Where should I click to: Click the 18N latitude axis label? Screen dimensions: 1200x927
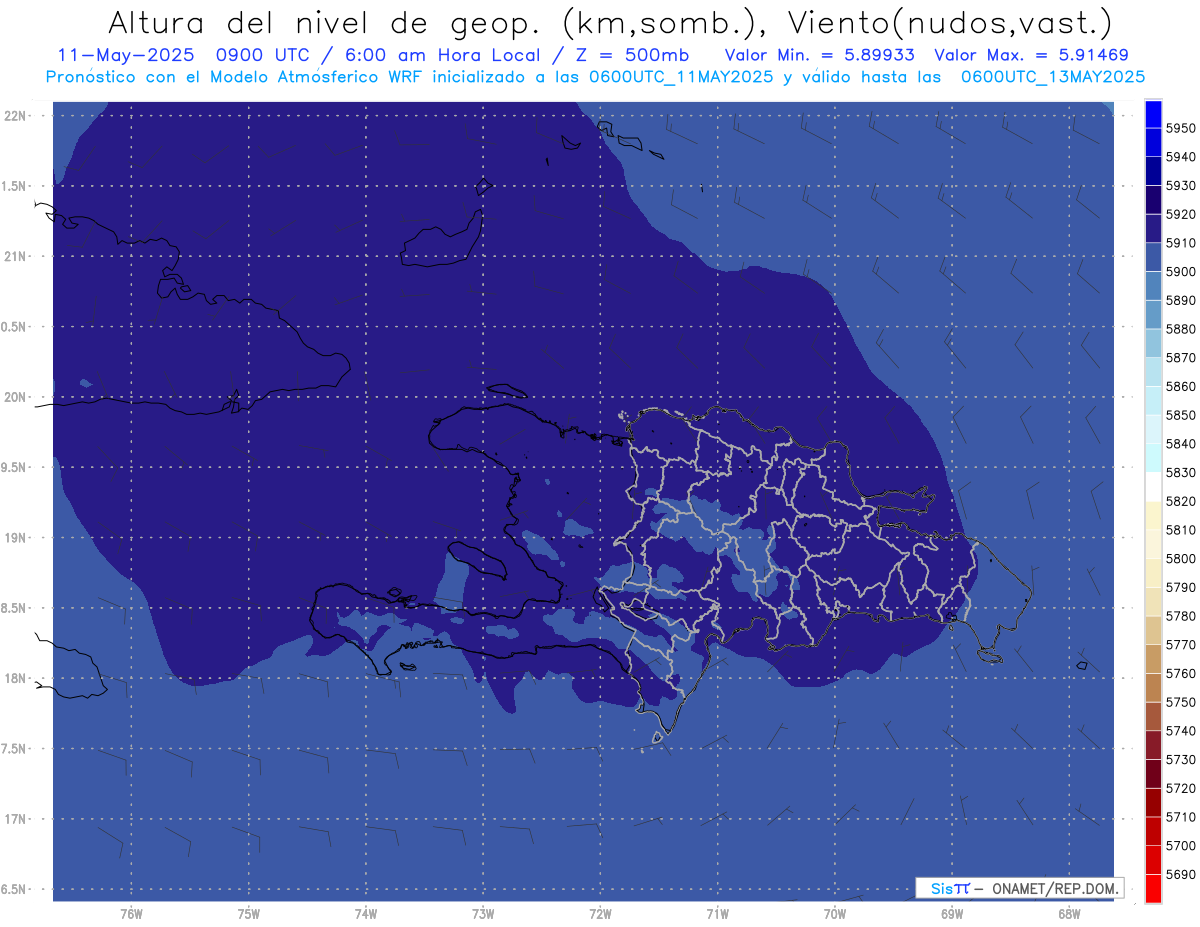16,678
